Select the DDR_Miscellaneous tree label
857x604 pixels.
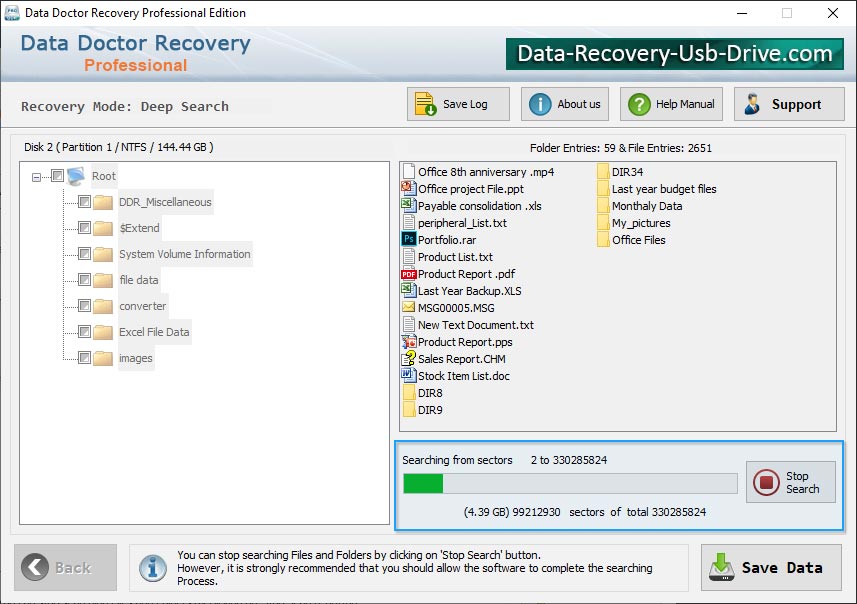(165, 202)
